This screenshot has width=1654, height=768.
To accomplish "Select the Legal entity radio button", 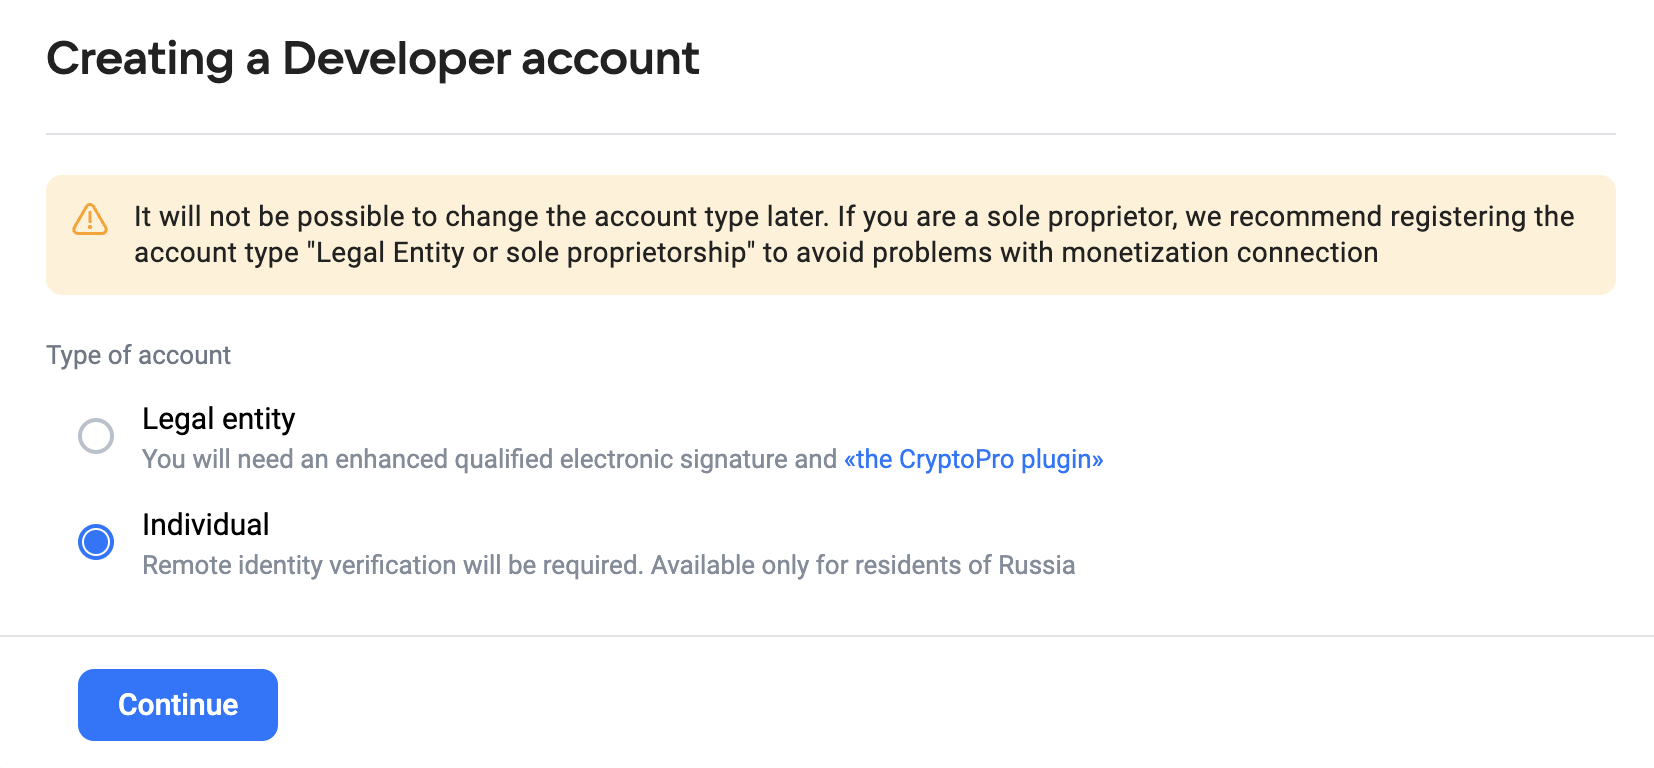I will point(96,436).
